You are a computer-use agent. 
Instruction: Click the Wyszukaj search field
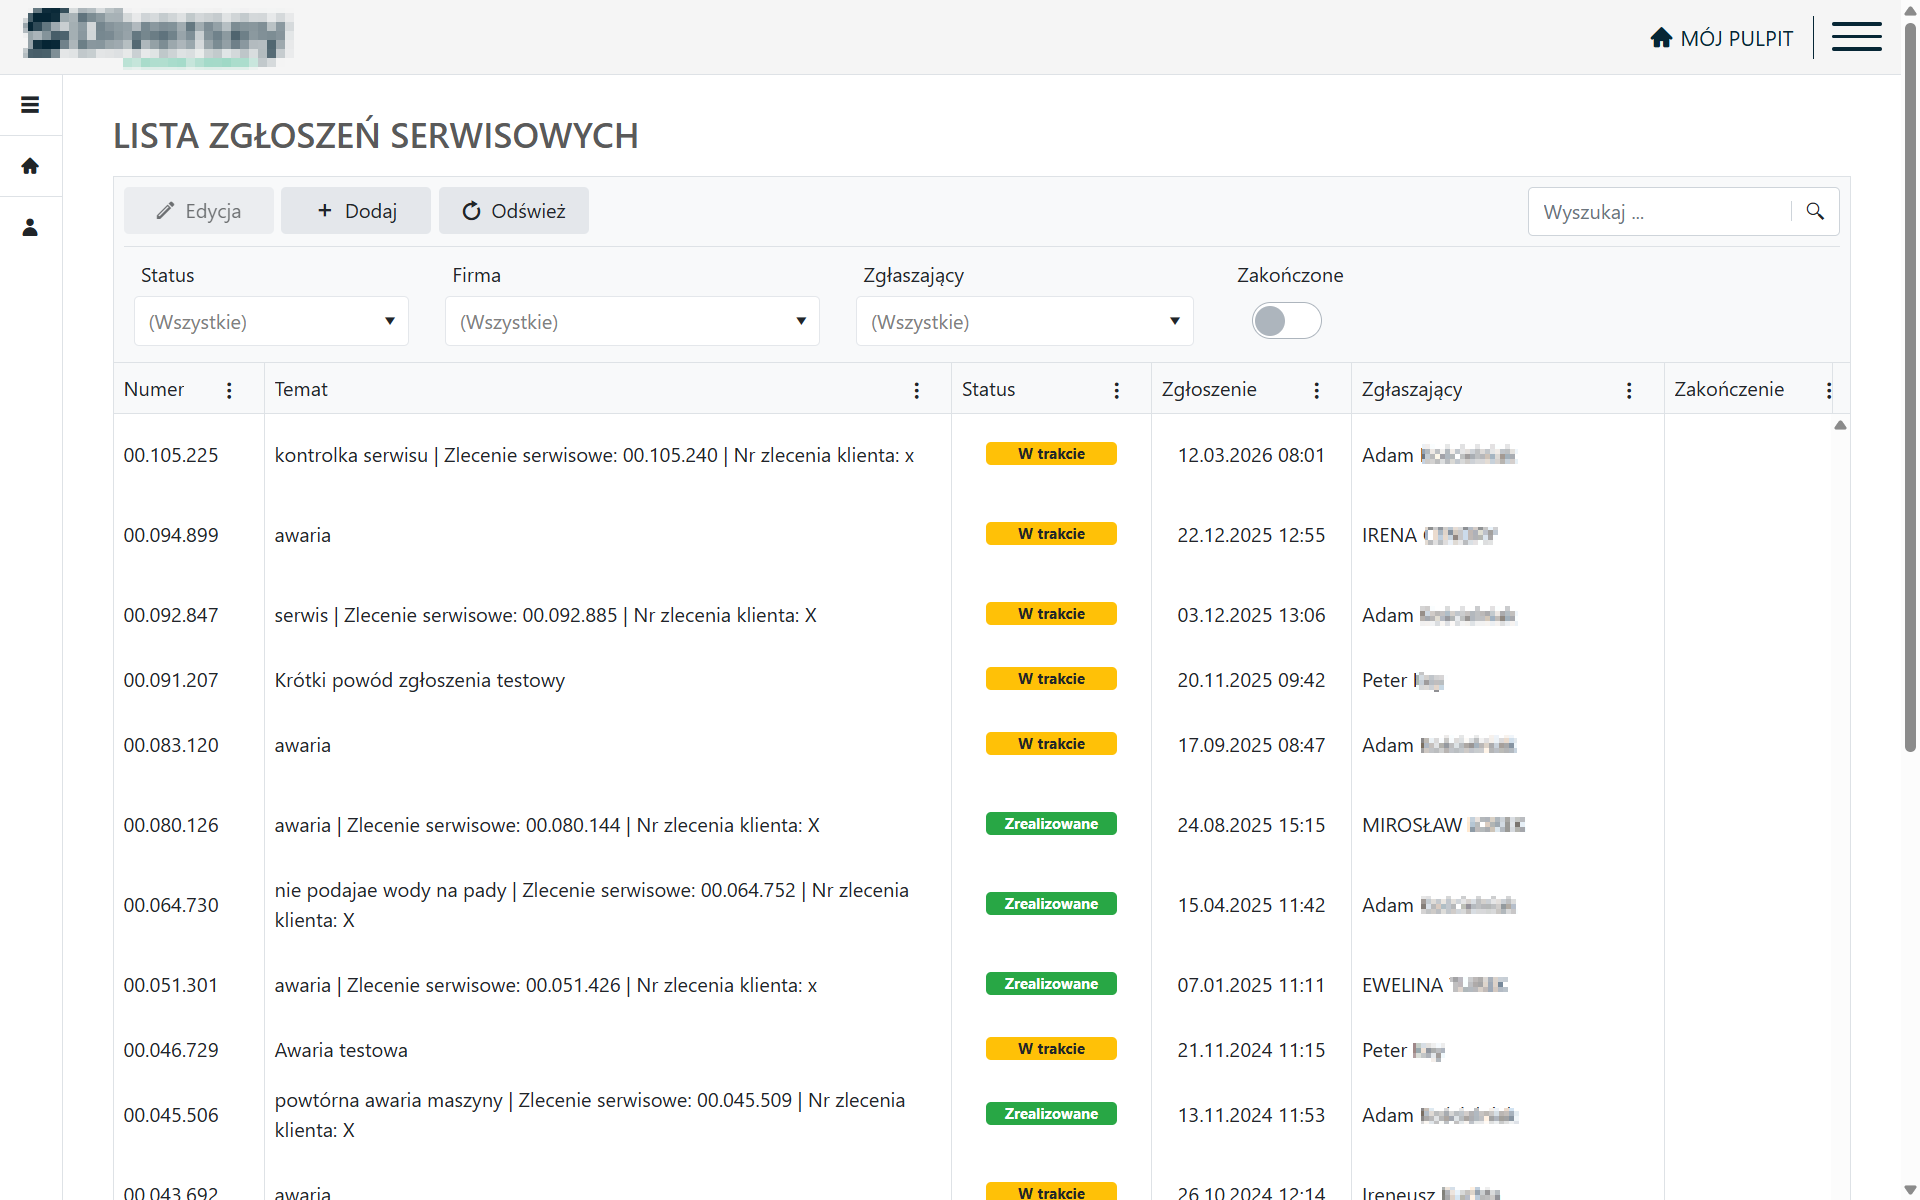point(1660,212)
